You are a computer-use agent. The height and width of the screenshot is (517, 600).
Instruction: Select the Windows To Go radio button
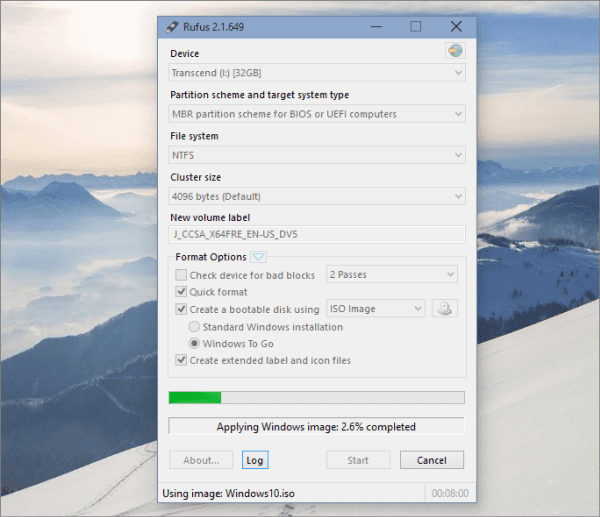click(x=194, y=343)
